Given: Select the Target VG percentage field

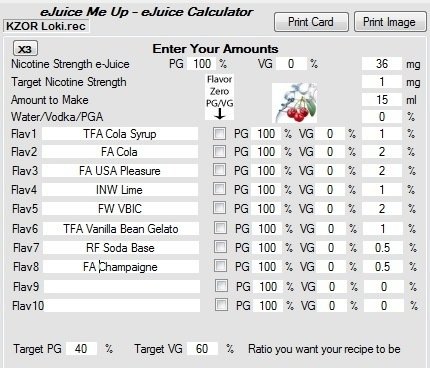Looking at the screenshot, I should [x=202, y=349].
